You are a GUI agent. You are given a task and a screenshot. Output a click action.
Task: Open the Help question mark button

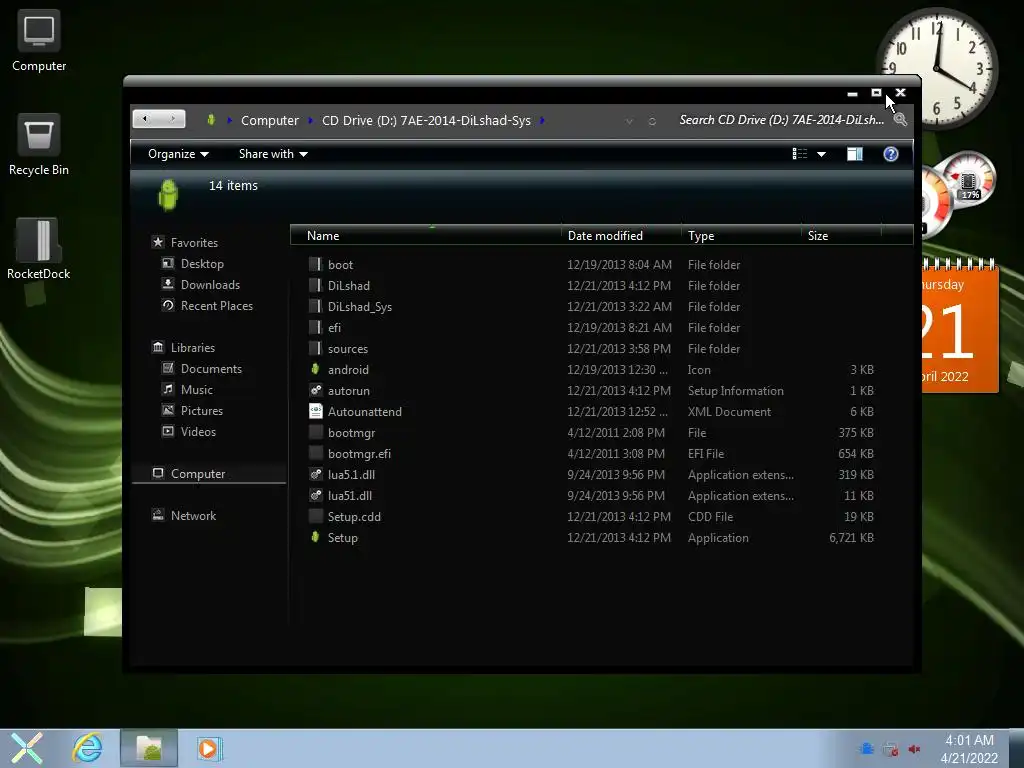pyautogui.click(x=891, y=154)
